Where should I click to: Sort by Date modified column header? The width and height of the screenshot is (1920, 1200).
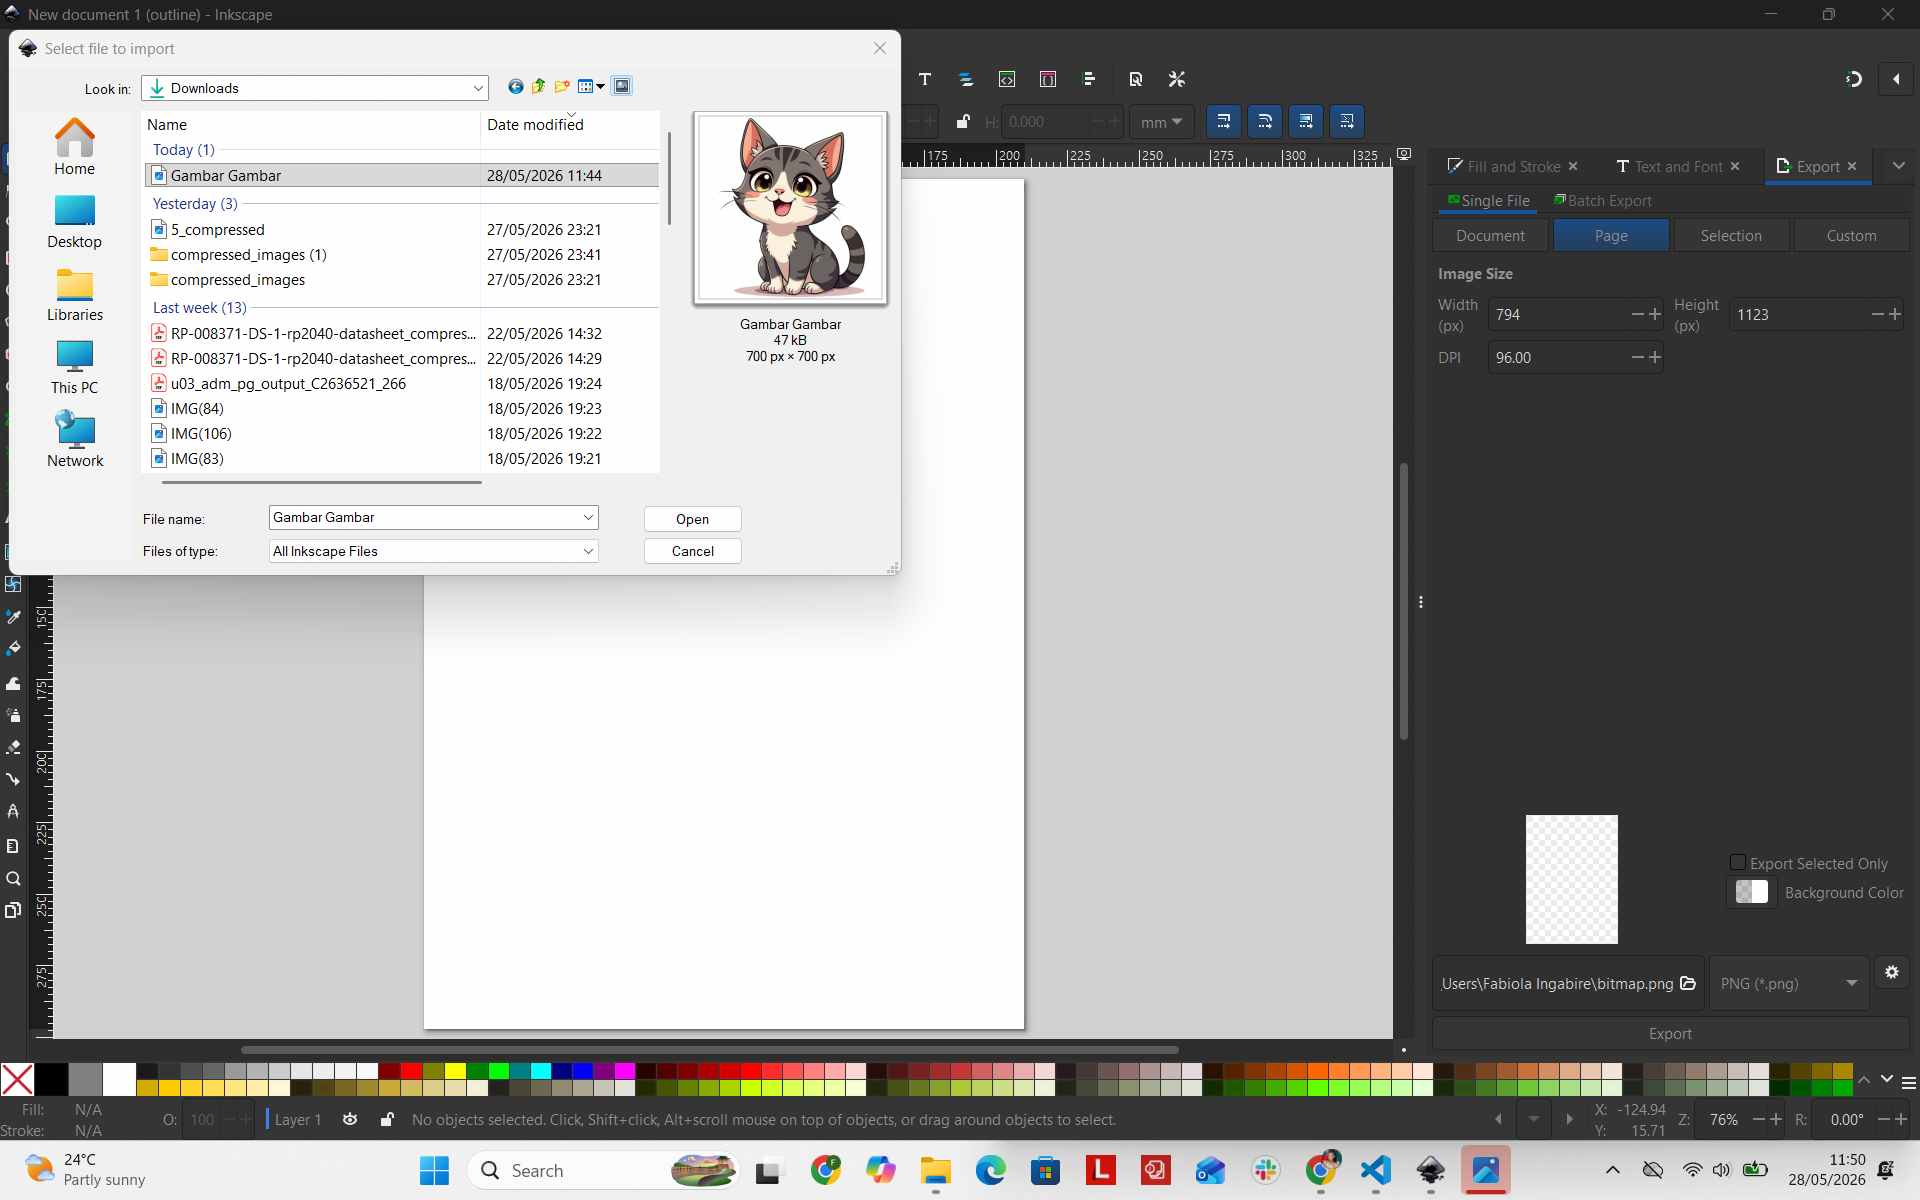tap(569, 124)
